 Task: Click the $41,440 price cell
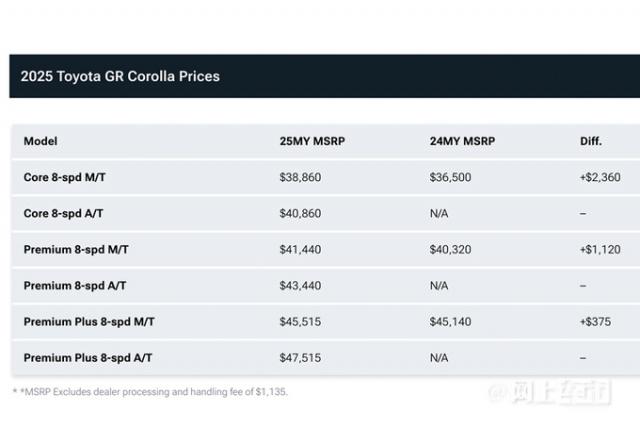(300, 249)
